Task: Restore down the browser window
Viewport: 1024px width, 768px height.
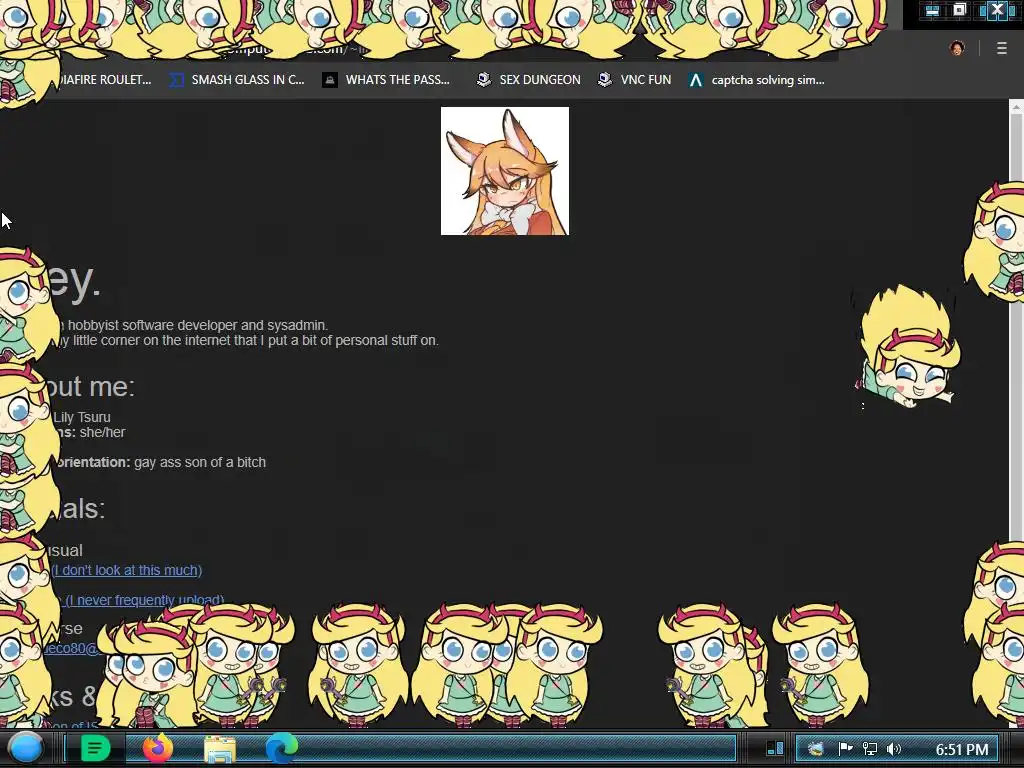Action: tap(959, 10)
